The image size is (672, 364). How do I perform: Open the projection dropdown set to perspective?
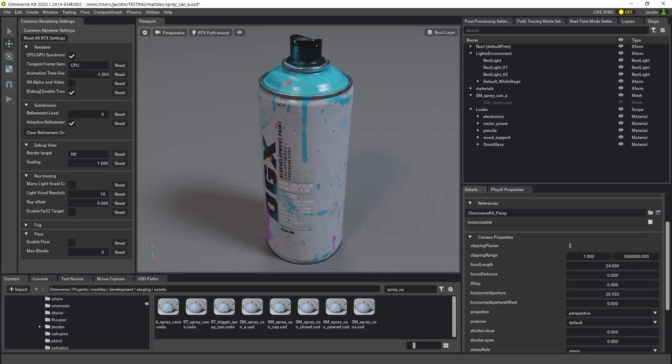[x=613, y=313]
